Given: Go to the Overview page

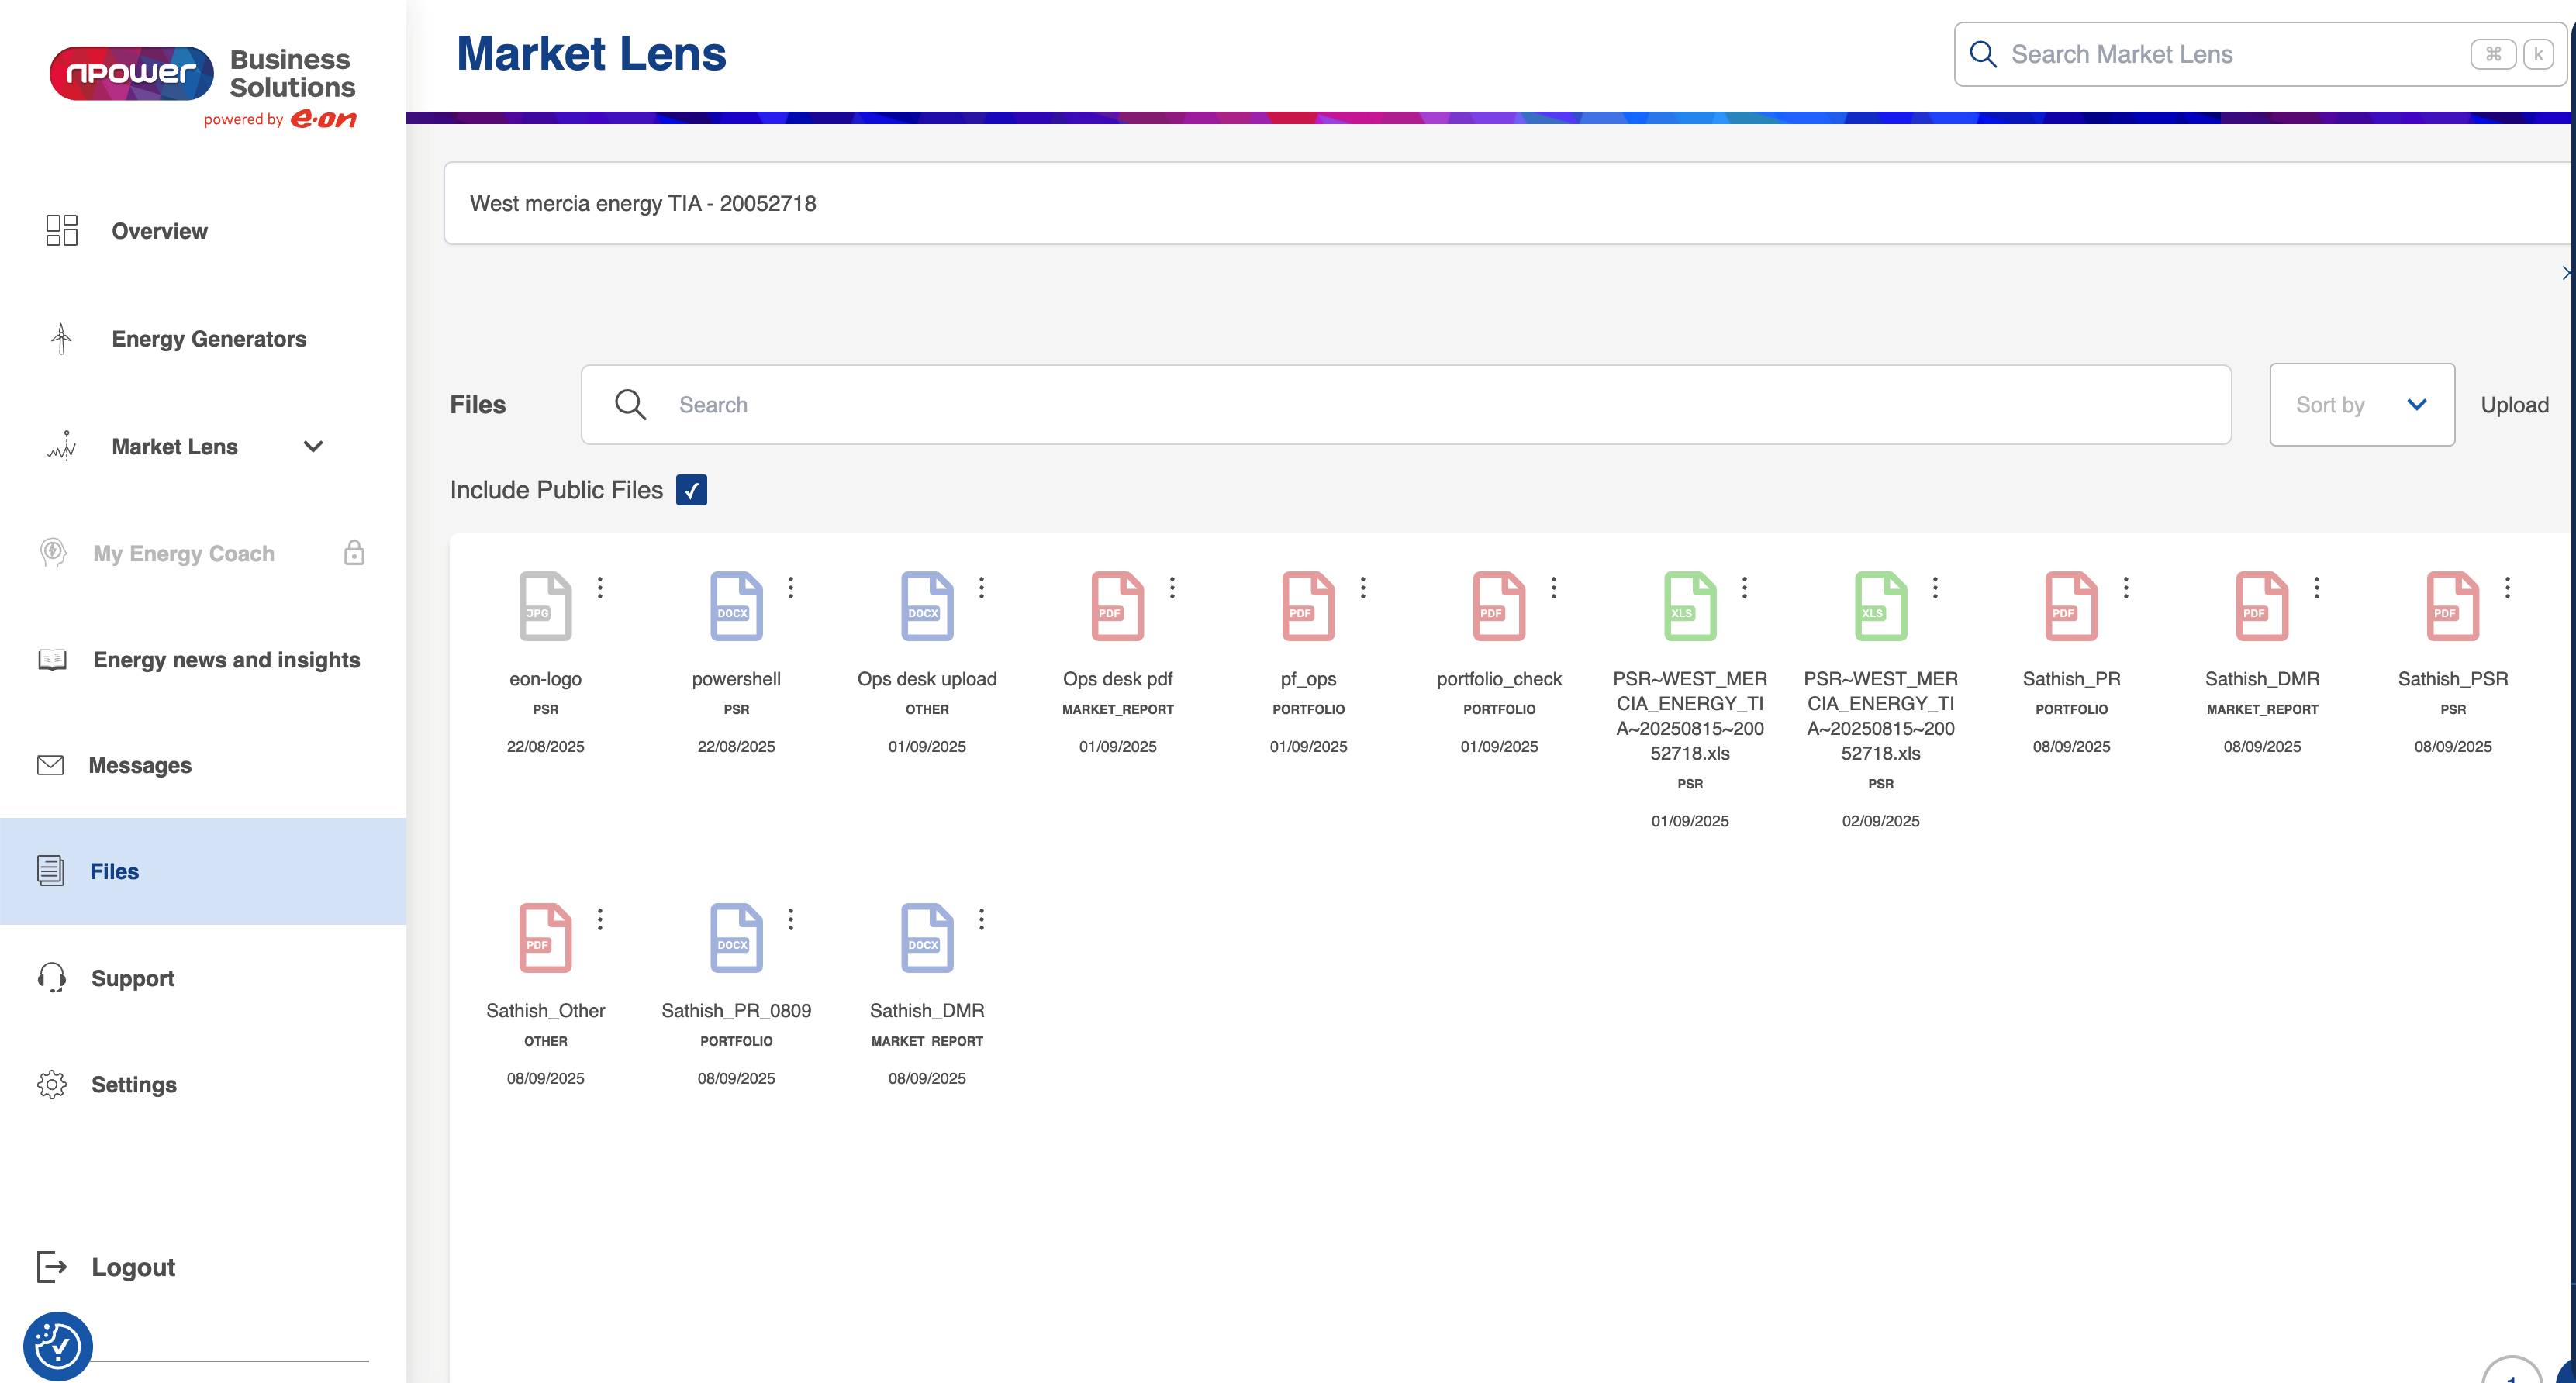Looking at the screenshot, I should [x=159, y=231].
